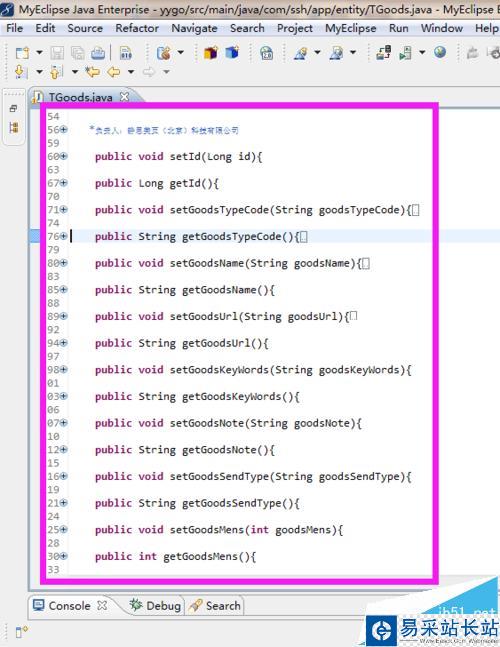Open the Previous Annotation dropdown arrow
This screenshot has width=500, height=647.
(x=75, y=72)
